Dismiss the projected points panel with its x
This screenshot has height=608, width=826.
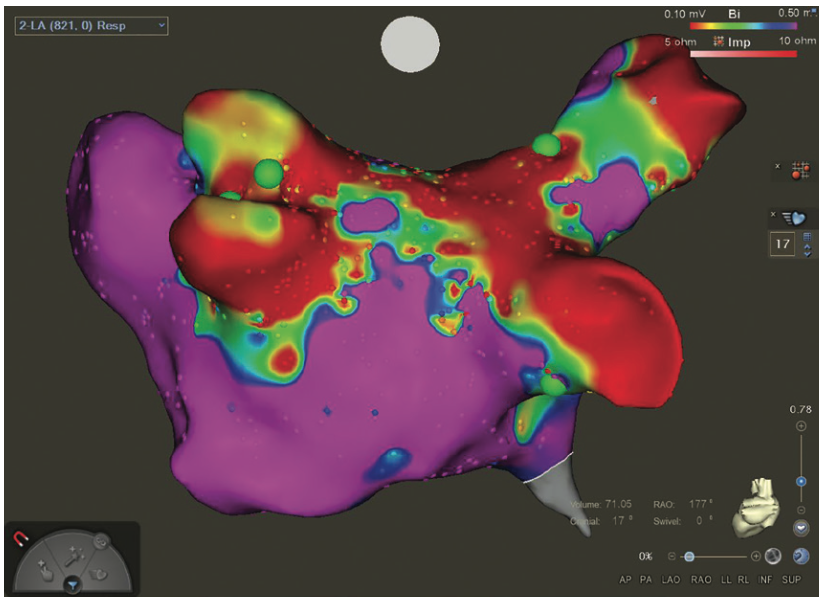[x=777, y=166]
